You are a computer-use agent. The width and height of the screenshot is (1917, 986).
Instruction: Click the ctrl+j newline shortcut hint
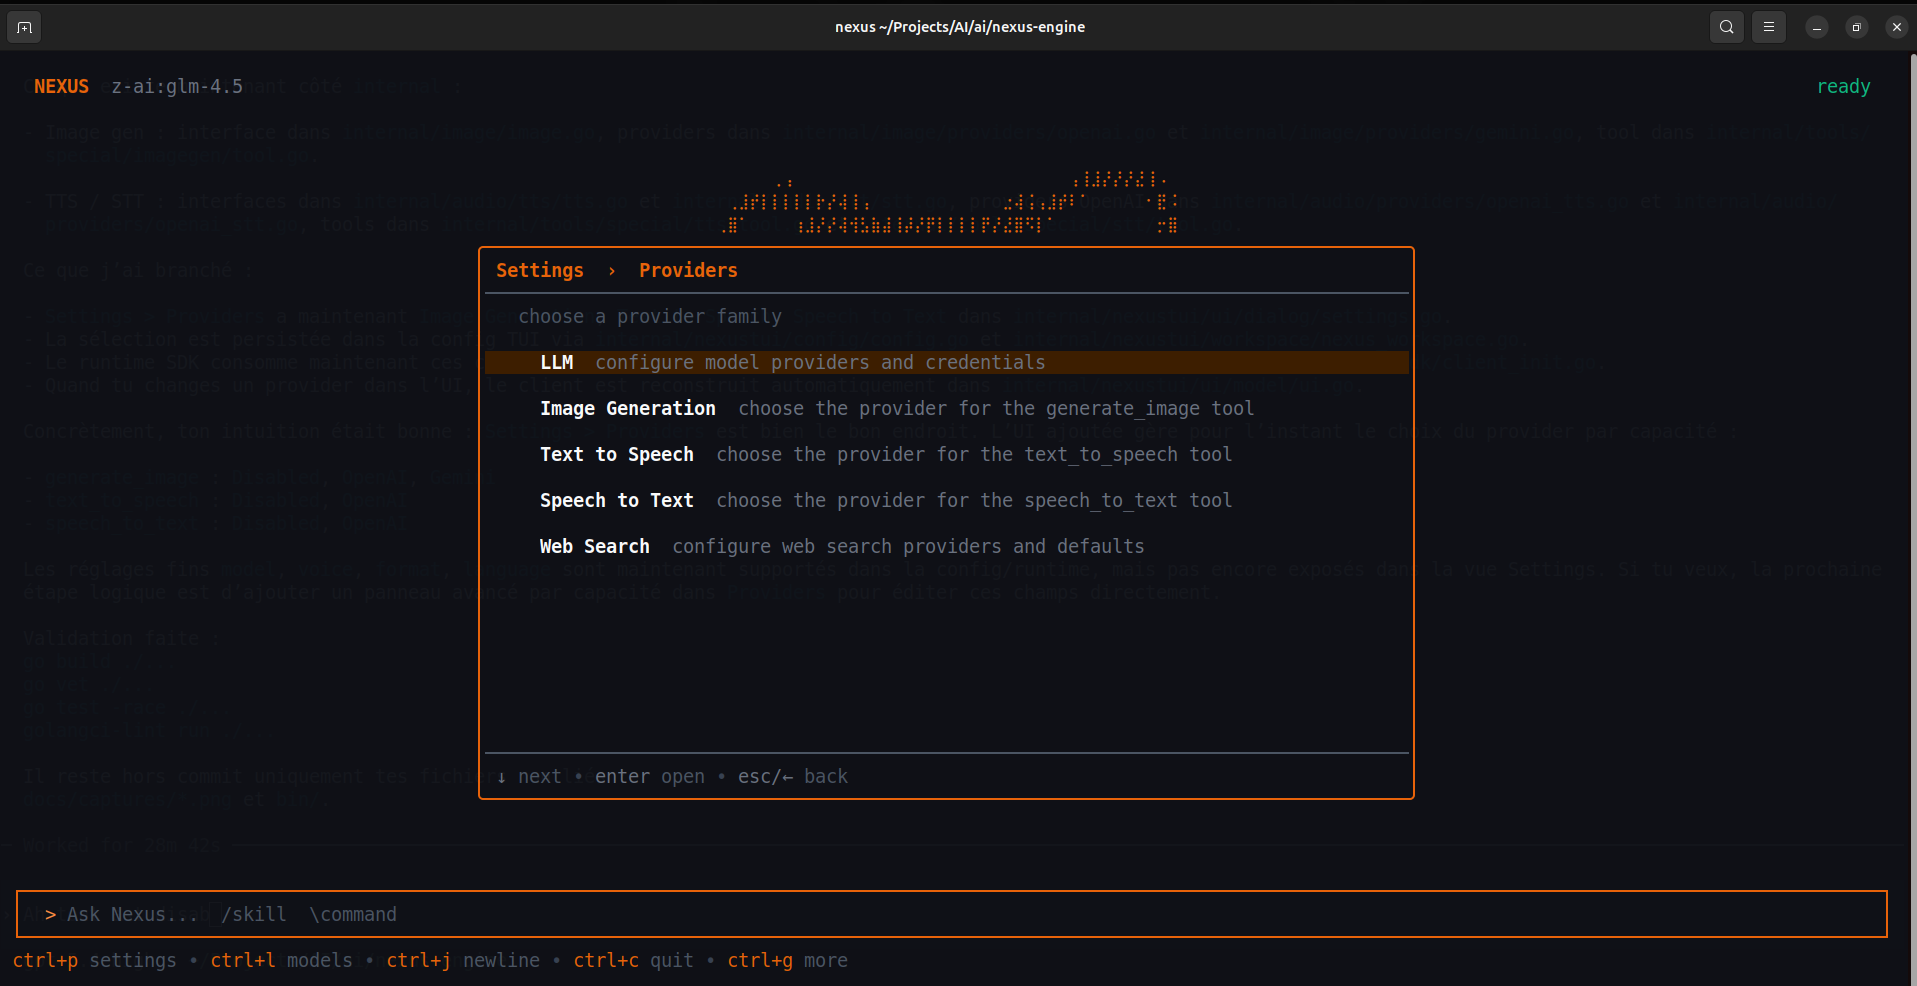pos(463,960)
